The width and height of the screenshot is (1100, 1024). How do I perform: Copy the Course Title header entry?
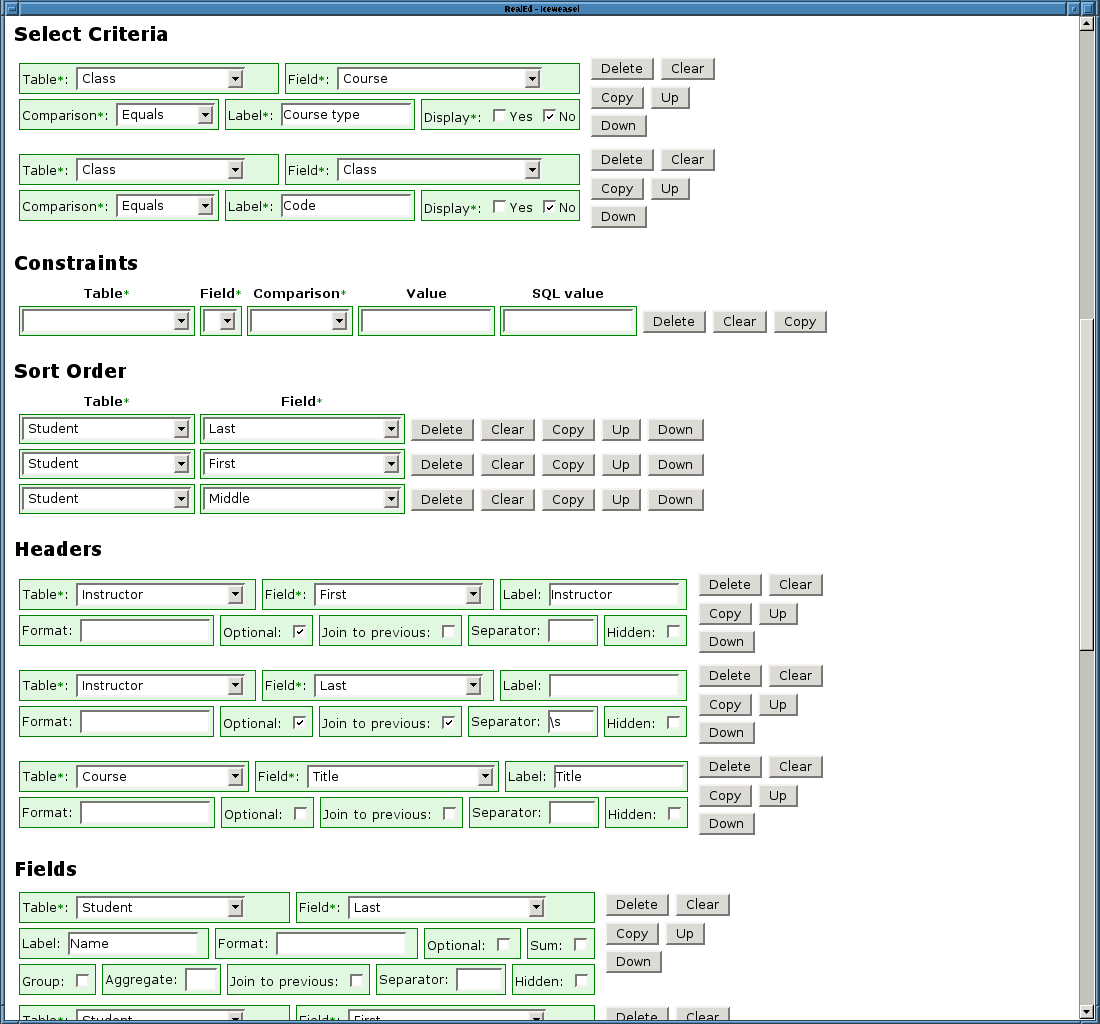(724, 796)
